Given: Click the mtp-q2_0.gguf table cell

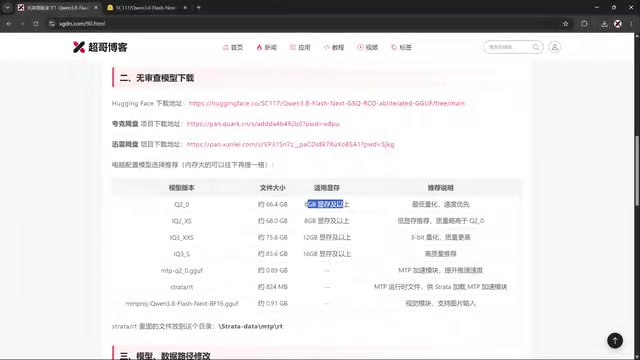Looking at the screenshot, I should (x=182, y=270).
